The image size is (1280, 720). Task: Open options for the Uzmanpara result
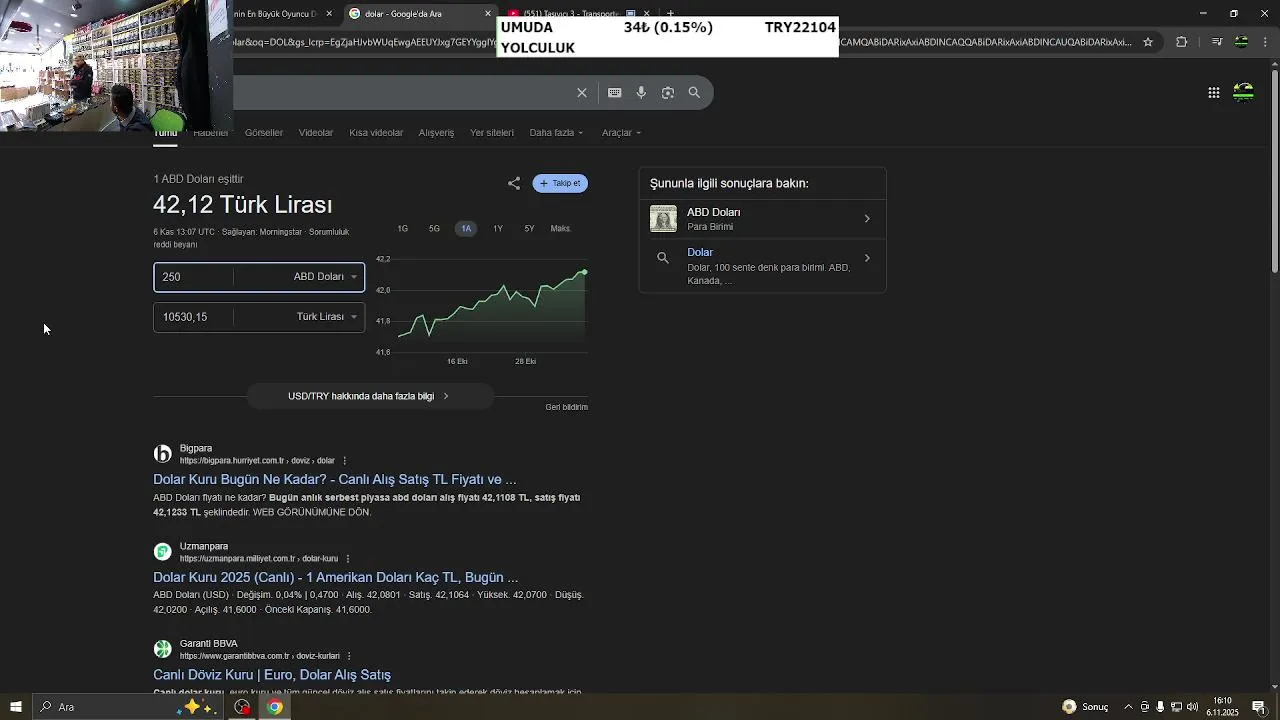point(348,559)
